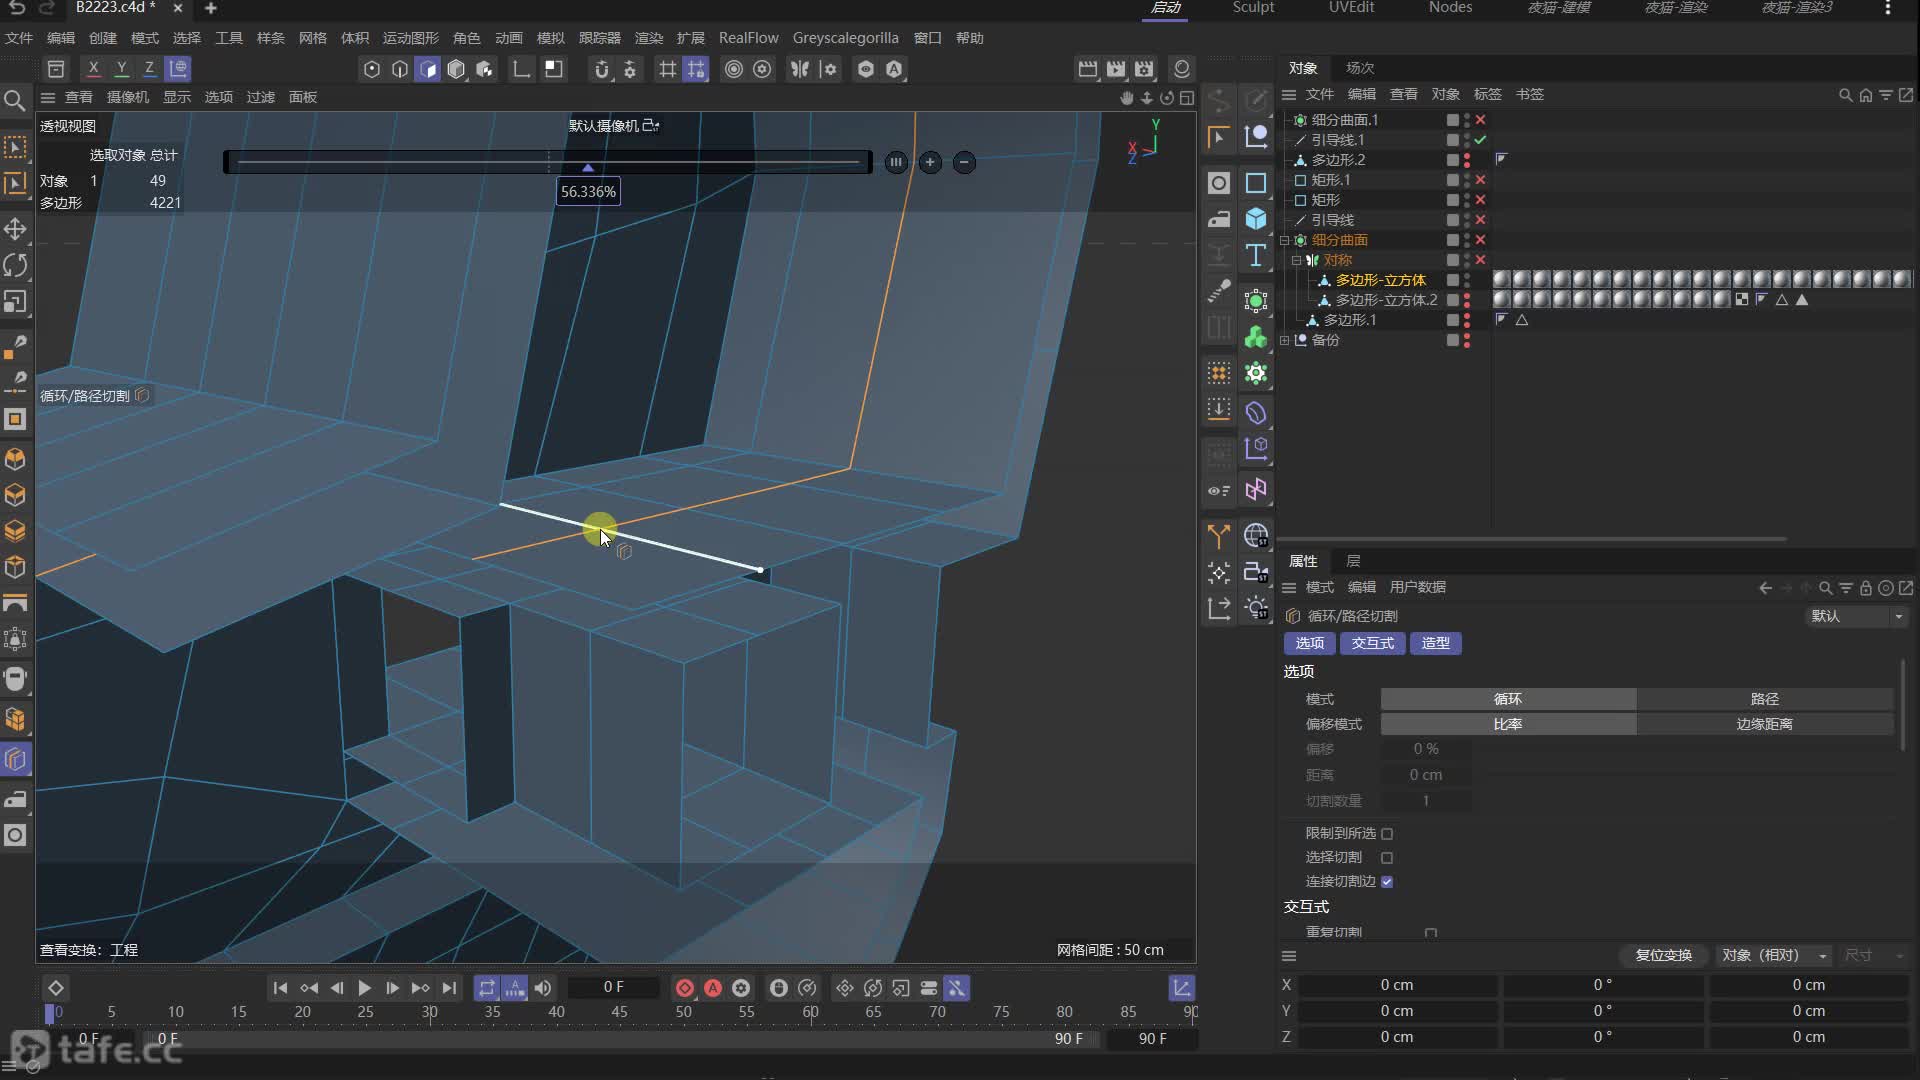Click the cube primitive icon
This screenshot has height=1080, width=1920.
(x=1256, y=219)
